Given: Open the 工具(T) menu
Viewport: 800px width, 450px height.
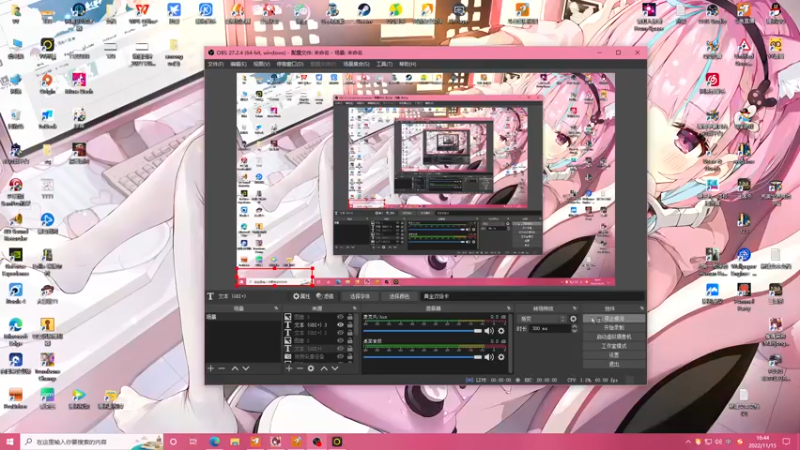Looking at the screenshot, I should pyautogui.click(x=384, y=64).
